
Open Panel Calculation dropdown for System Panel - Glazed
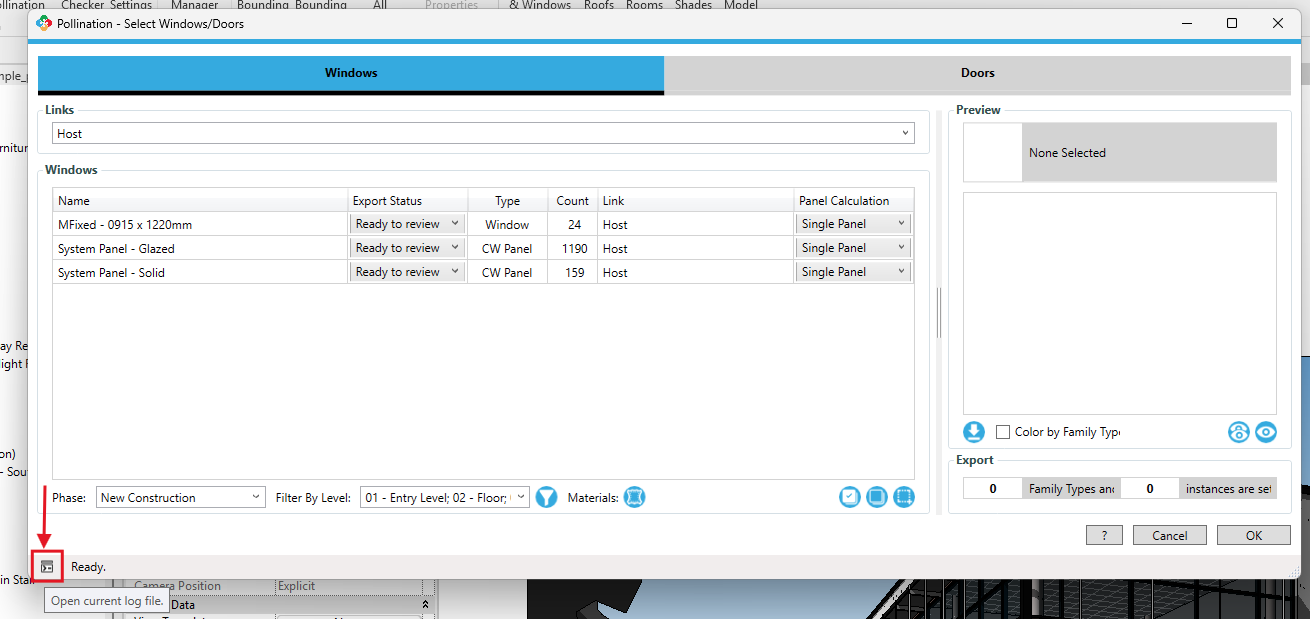click(x=853, y=248)
